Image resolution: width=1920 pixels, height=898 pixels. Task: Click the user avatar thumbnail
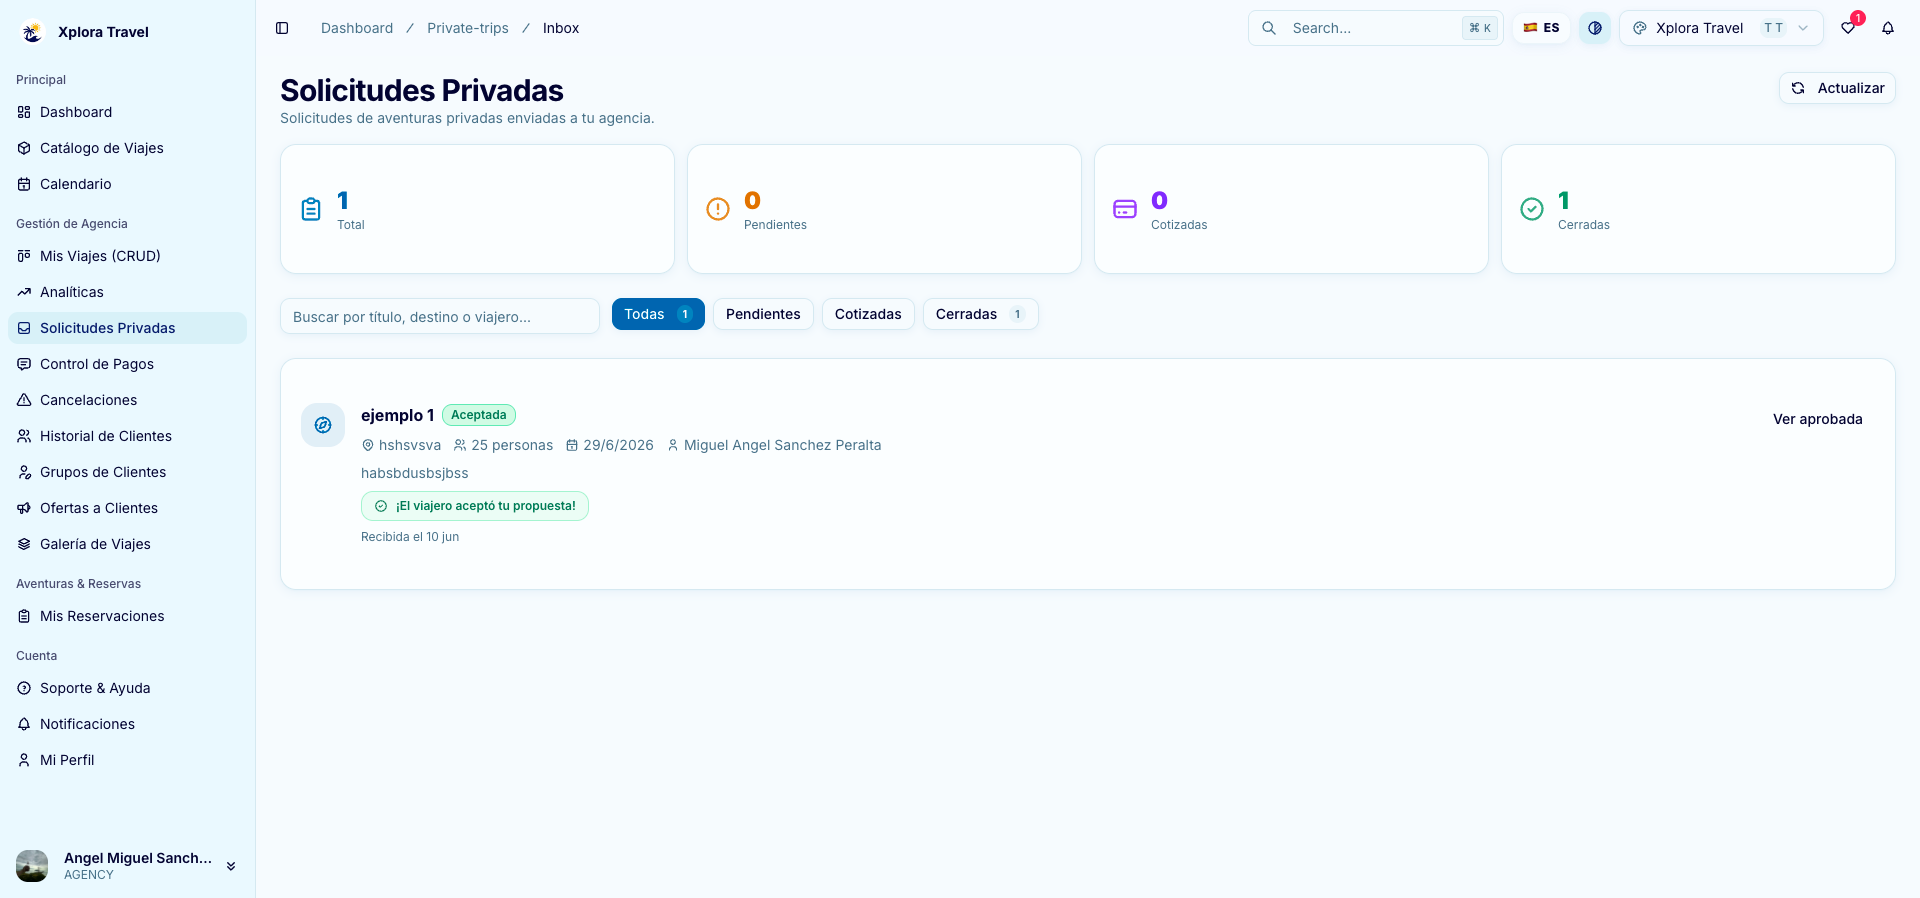coord(32,866)
